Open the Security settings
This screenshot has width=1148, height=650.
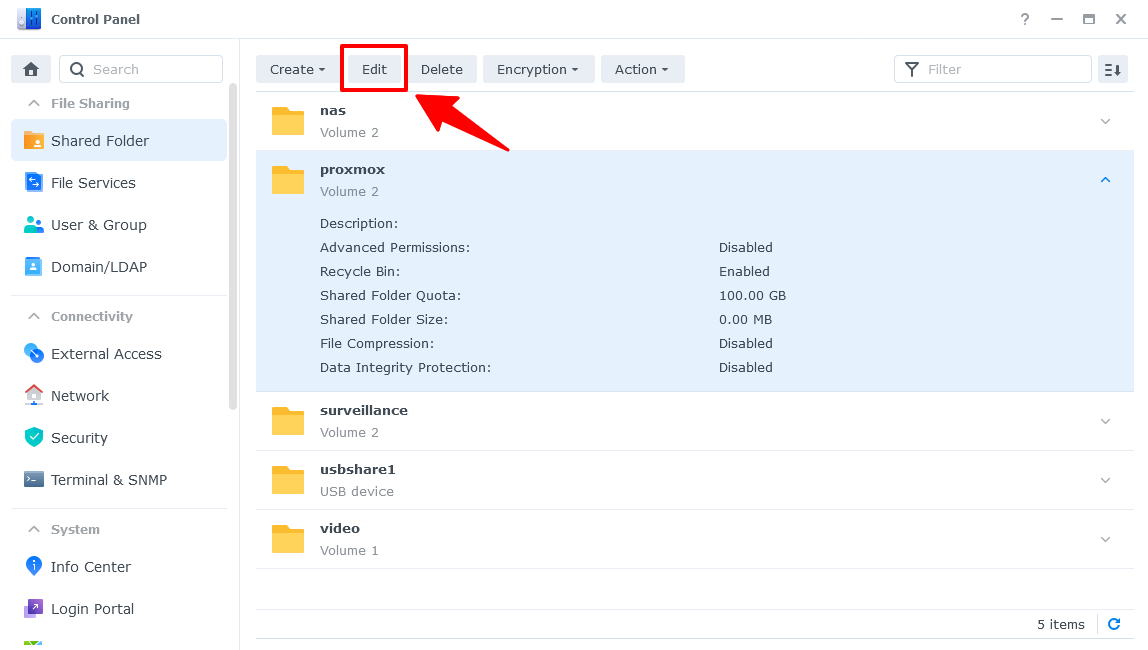tap(78, 438)
